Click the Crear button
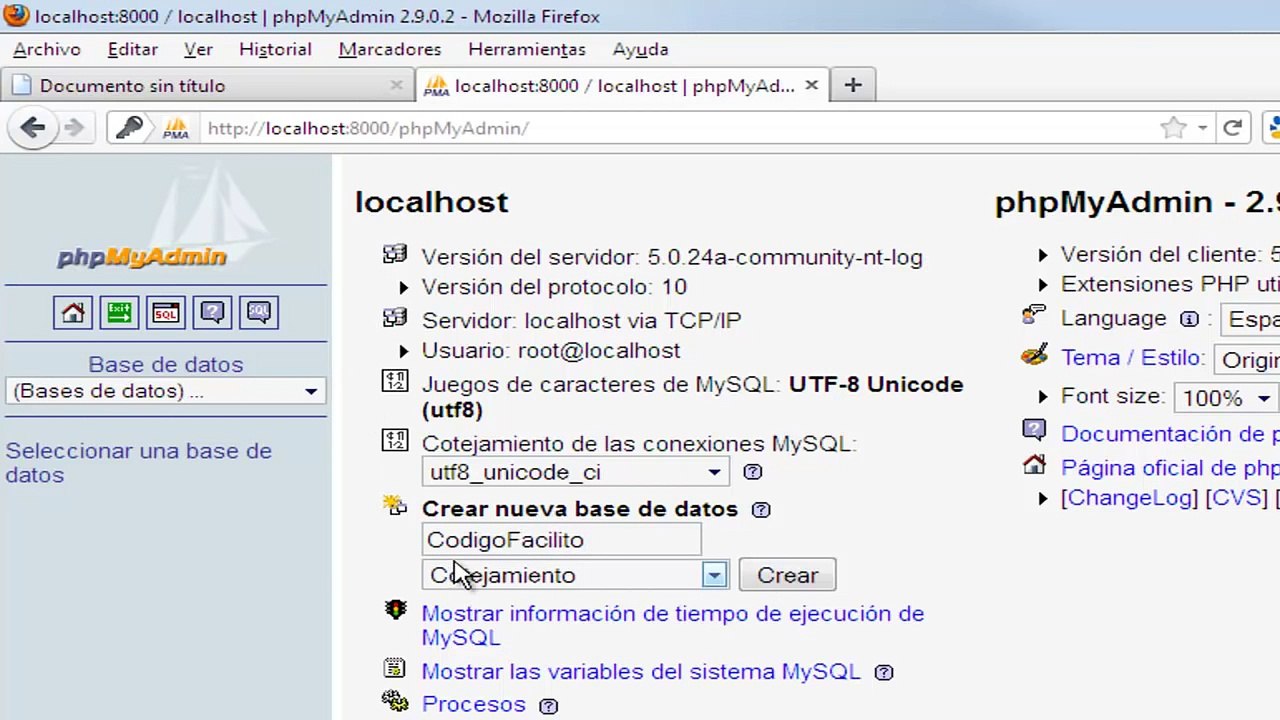 point(787,575)
